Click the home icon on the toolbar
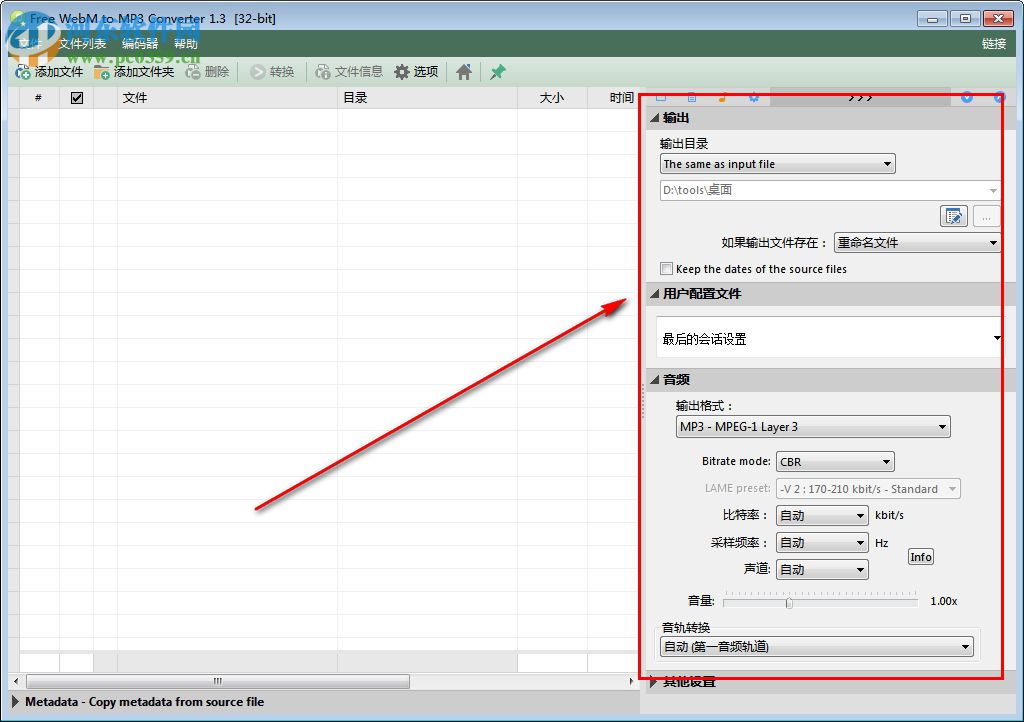This screenshot has height=722, width=1024. (463, 71)
